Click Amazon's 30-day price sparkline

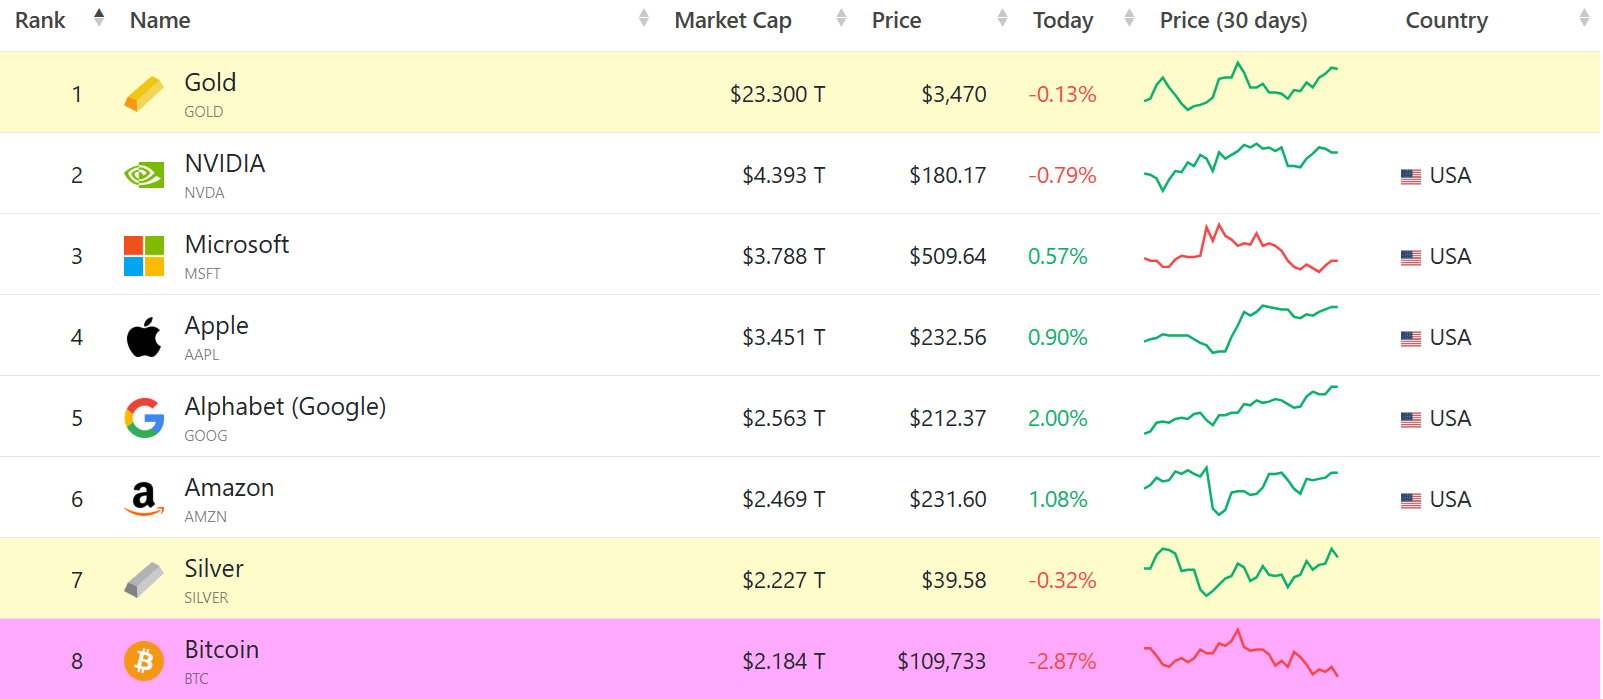pyautogui.click(x=1240, y=490)
